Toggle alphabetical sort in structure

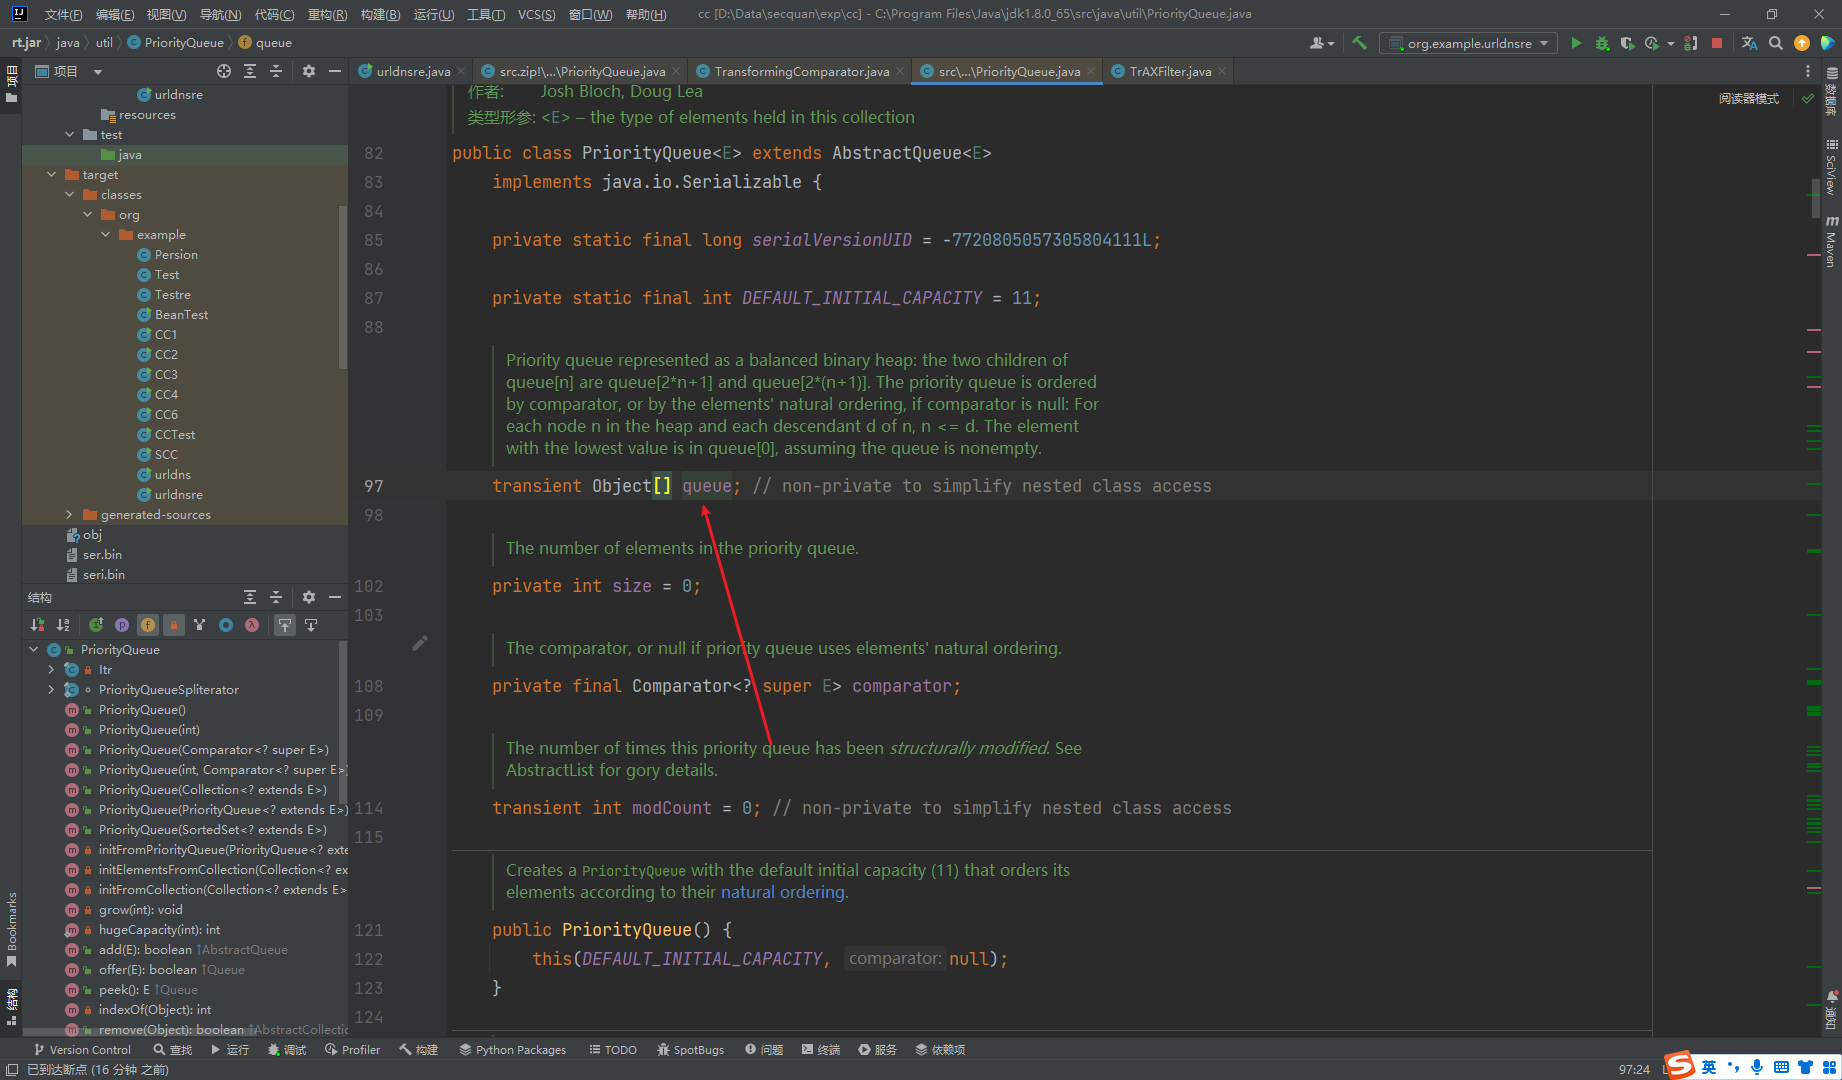tap(63, 625)
